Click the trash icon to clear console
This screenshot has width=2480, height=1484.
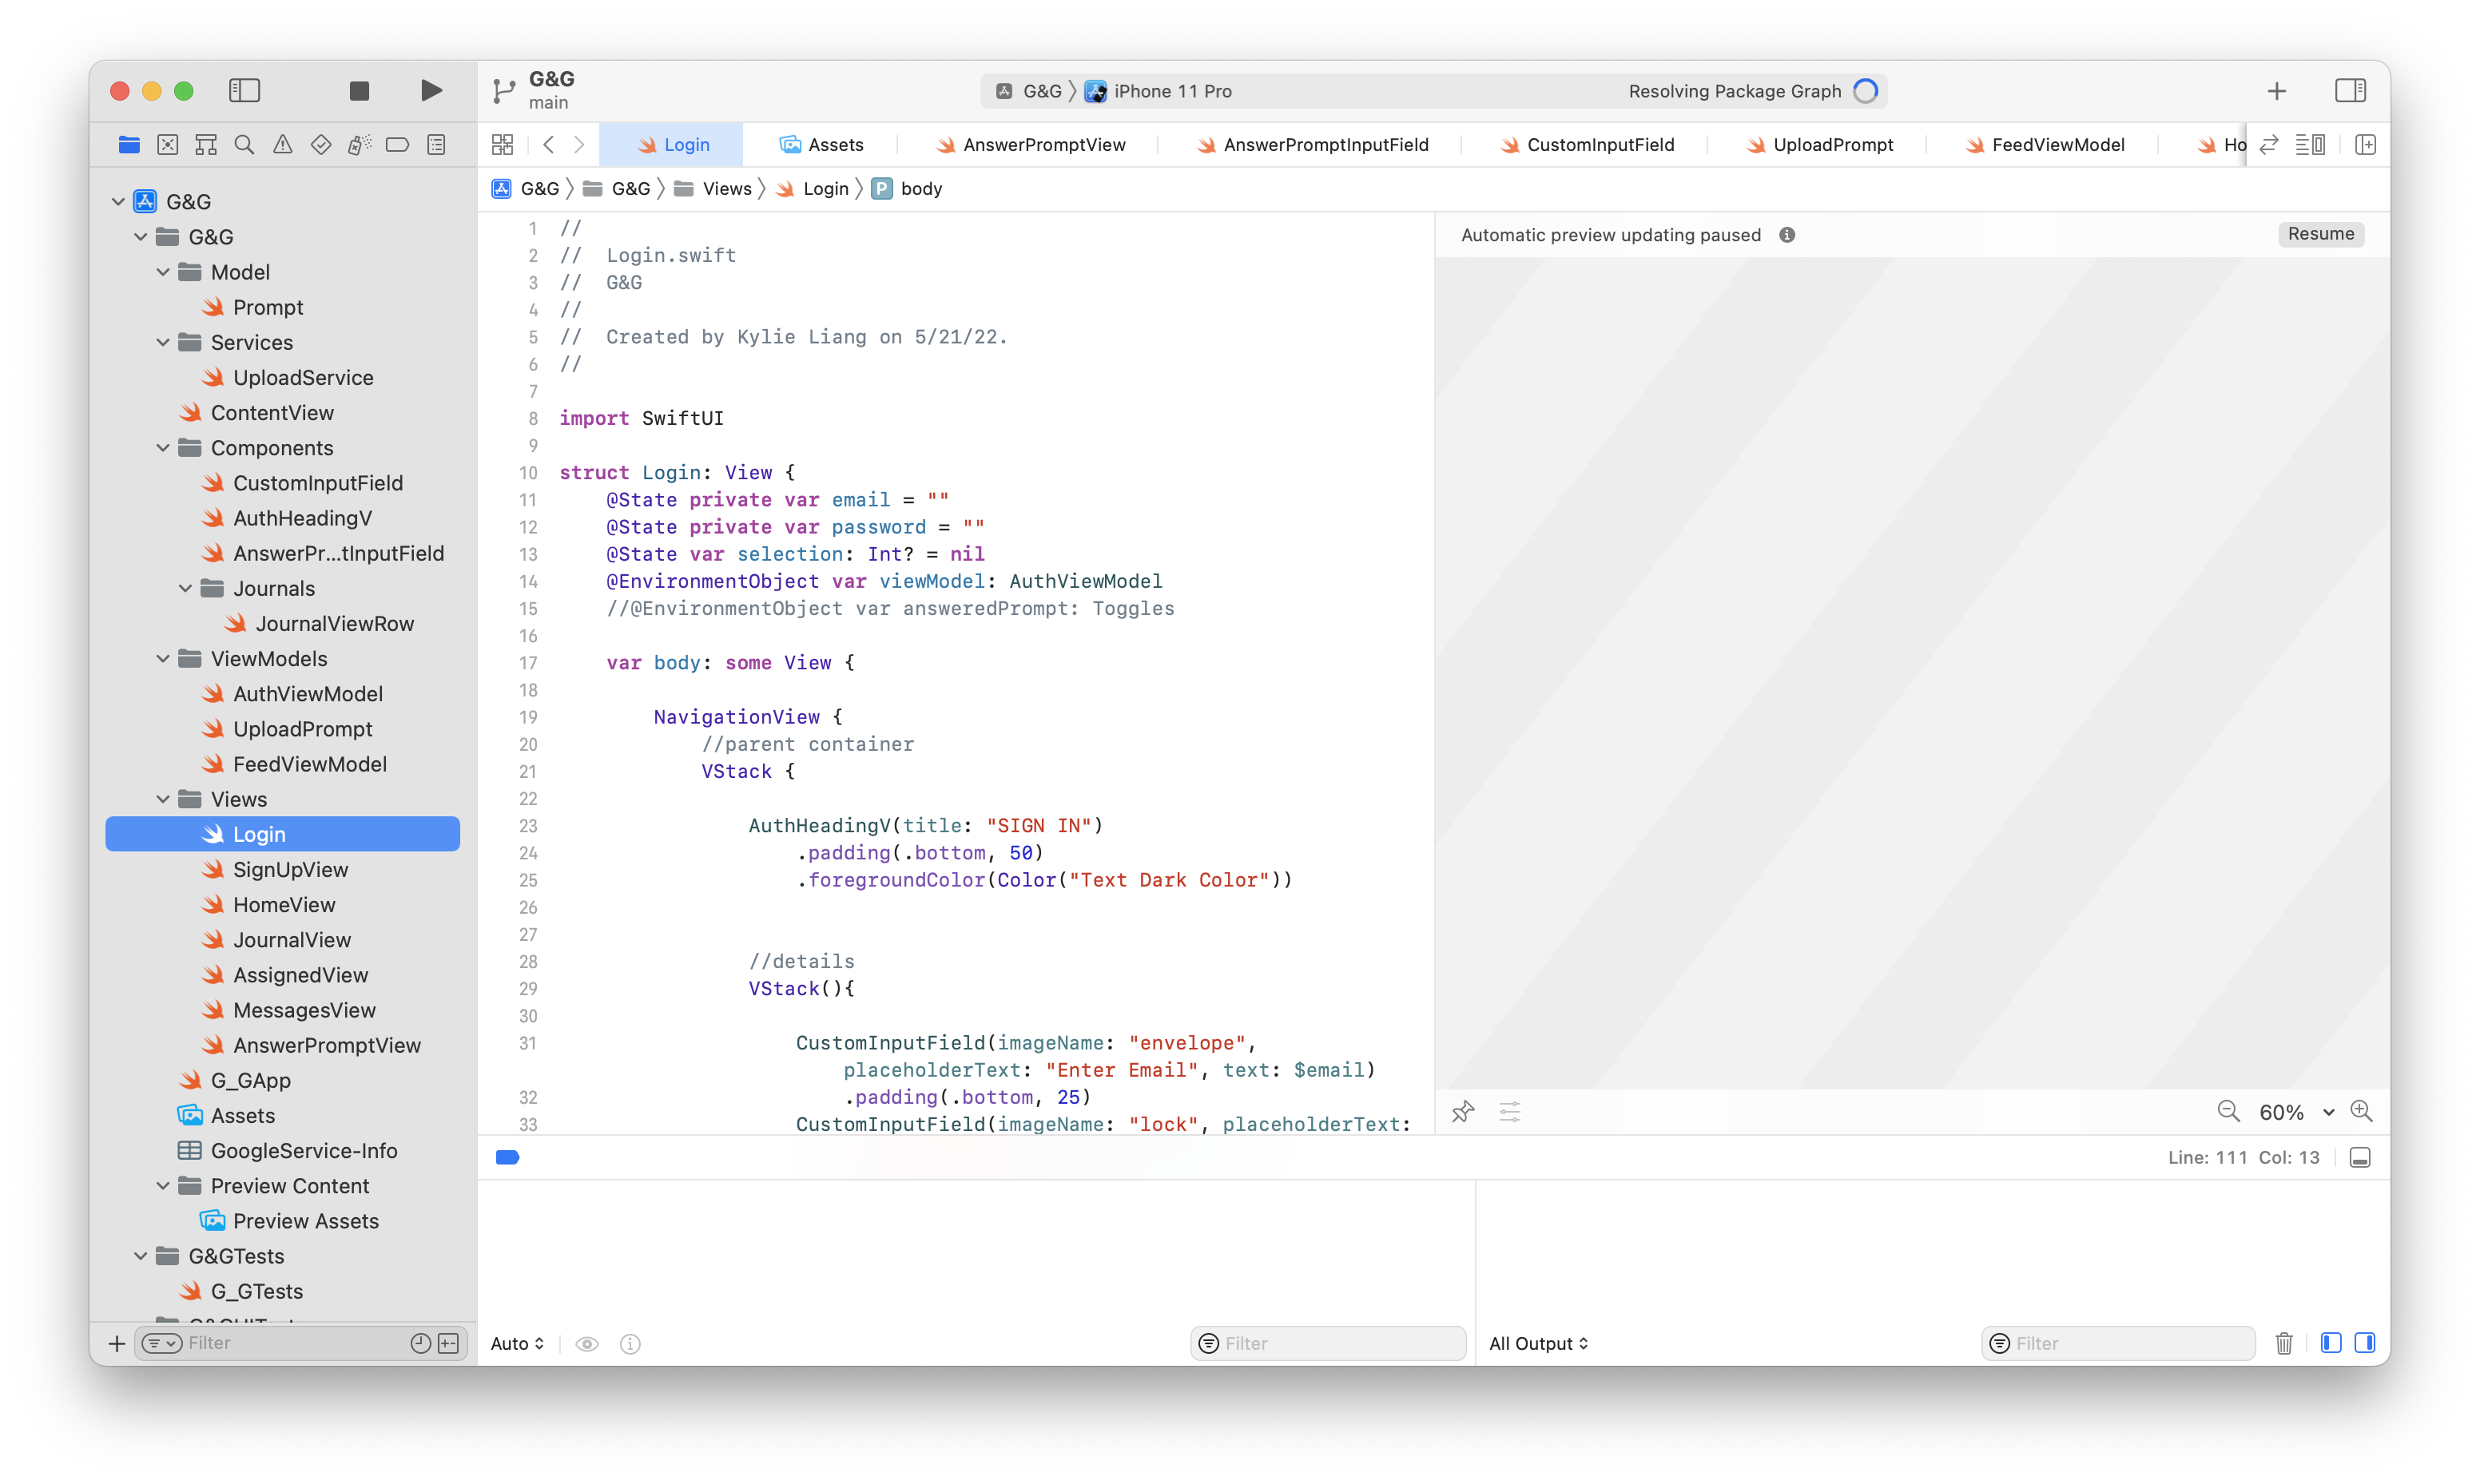click(x=2284, y=1343)
